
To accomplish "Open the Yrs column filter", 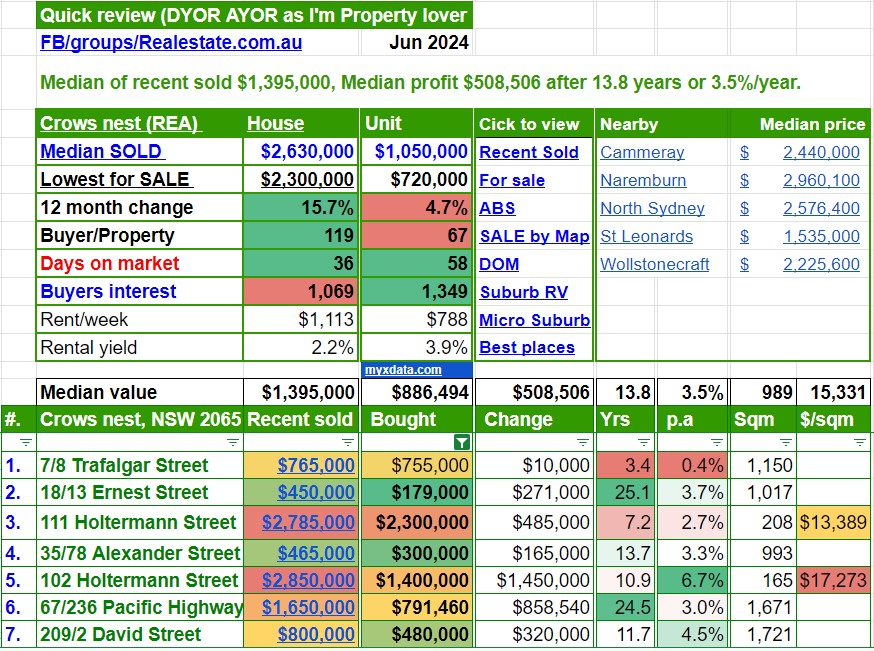I will tap(646, 442).
